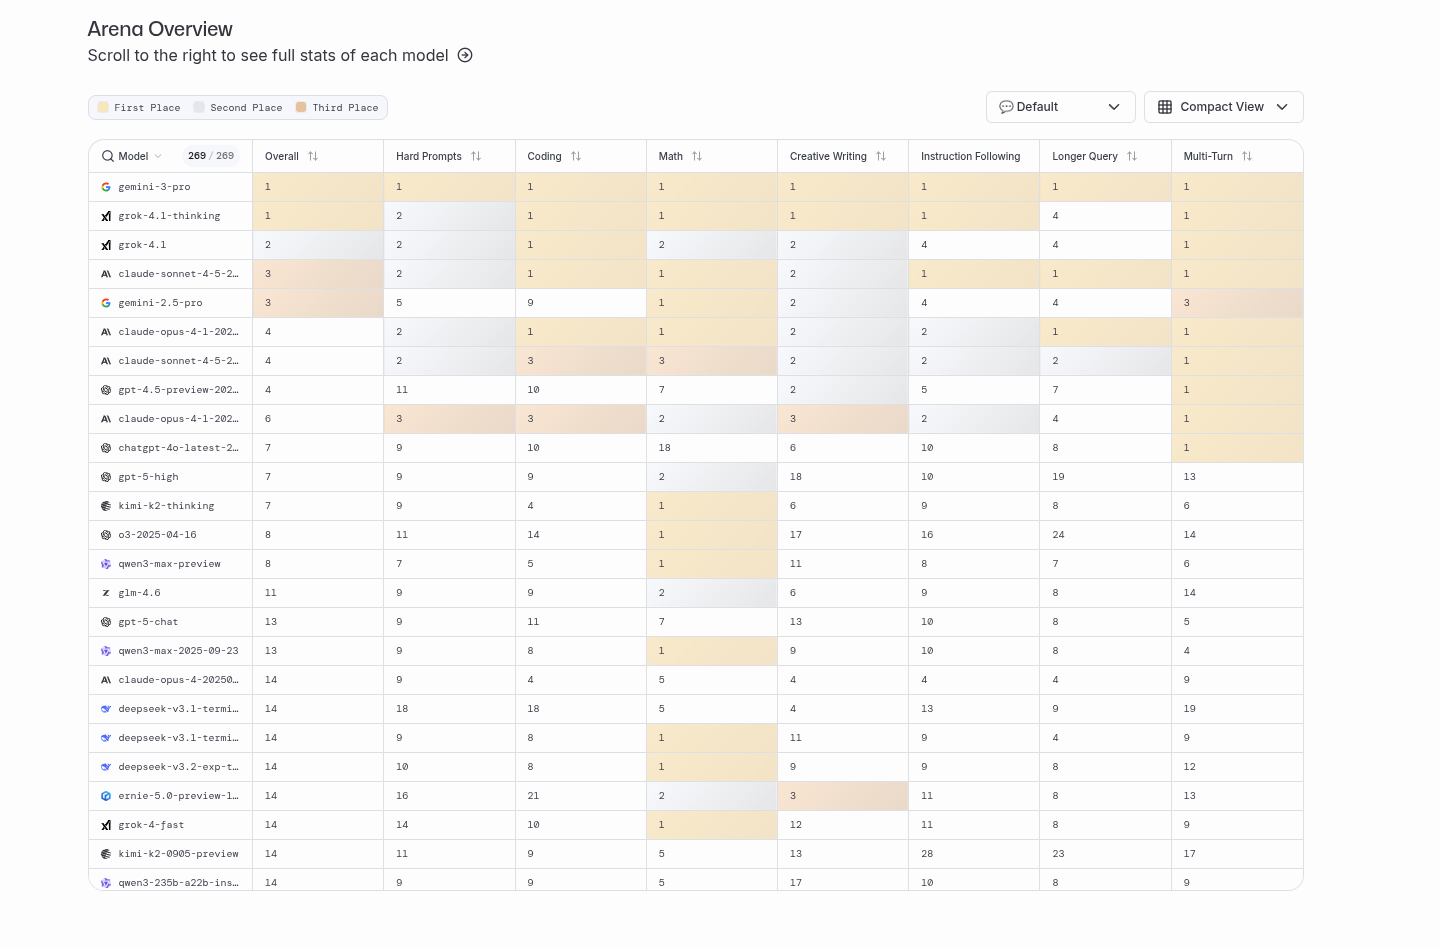Click the 269 / 269 model count badge
This screenshot has height=947, width=1440.
(211, 156)
